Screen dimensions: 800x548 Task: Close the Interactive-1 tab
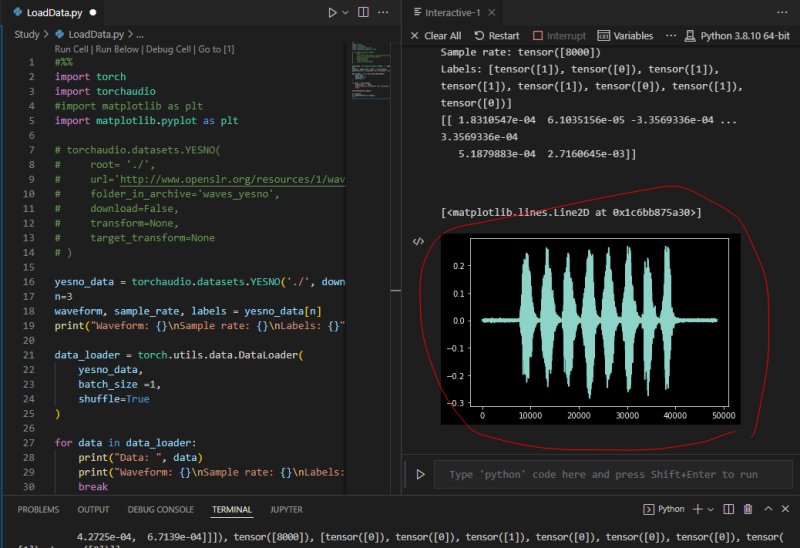pos(491,12)
